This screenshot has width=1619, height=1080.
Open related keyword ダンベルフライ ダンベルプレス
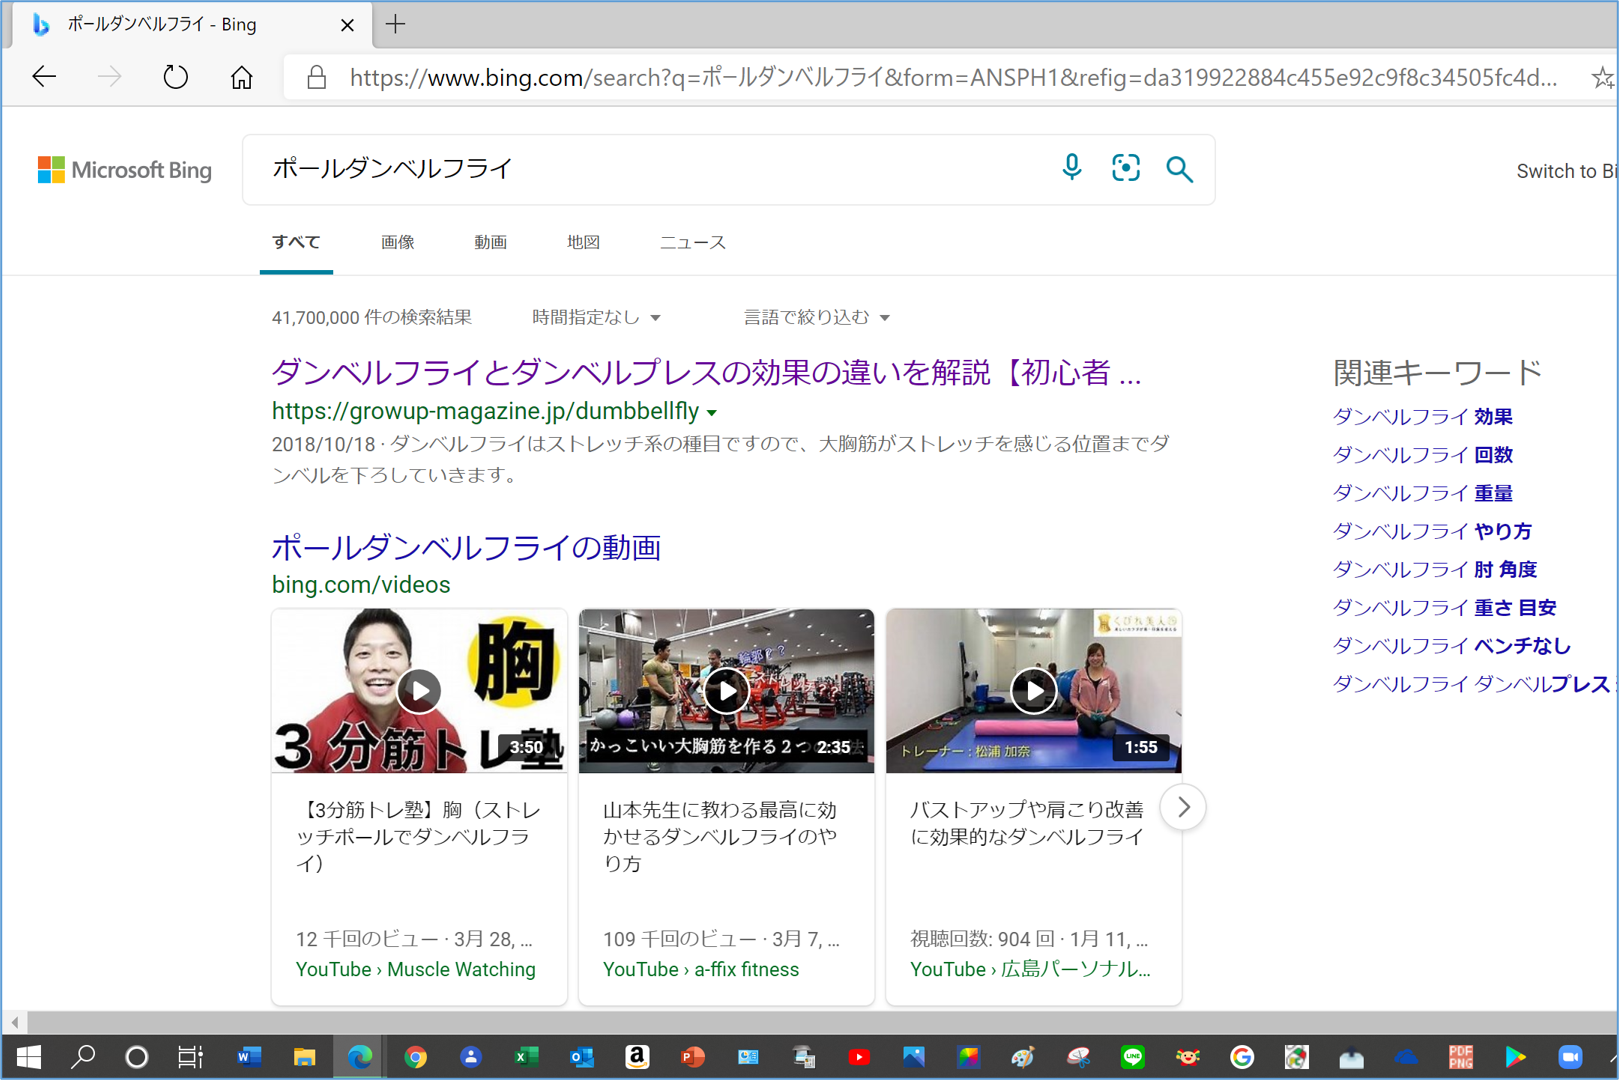[1474, 684]
